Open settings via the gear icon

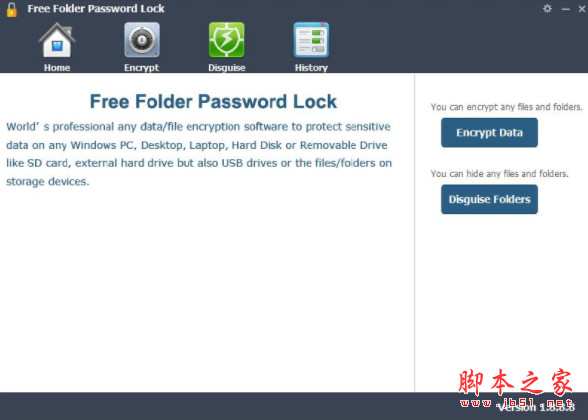click(x=547, y=9)
